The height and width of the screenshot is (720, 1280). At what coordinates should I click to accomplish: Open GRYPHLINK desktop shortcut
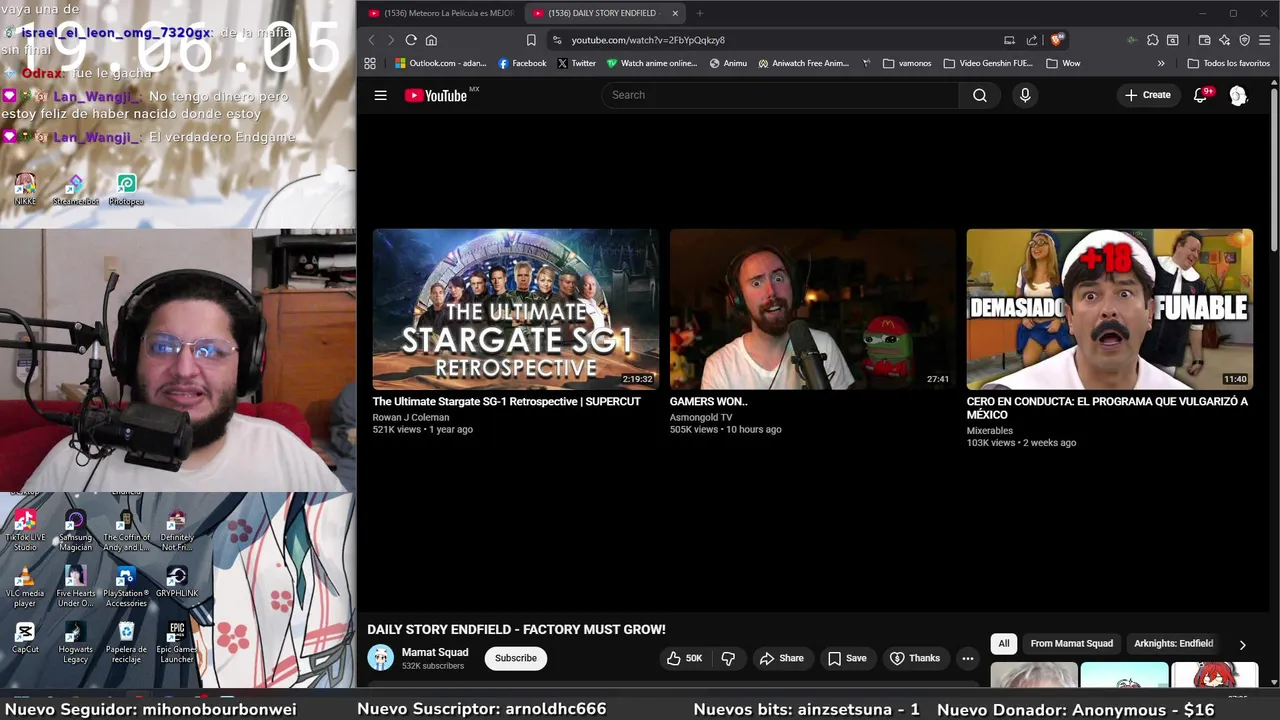click(x=177, y=583)
